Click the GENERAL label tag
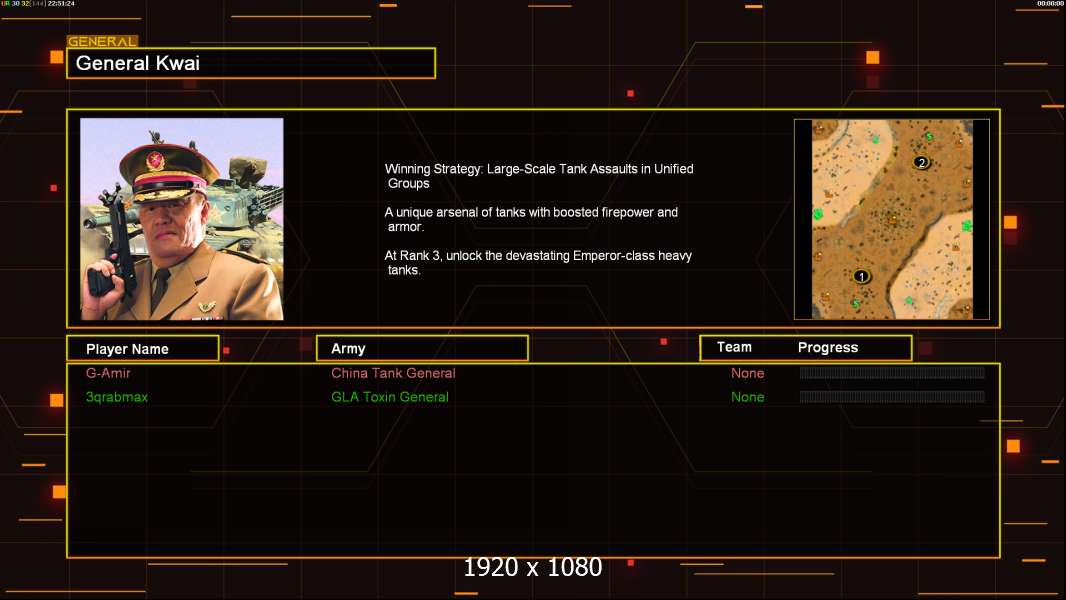Screen dimensions: 1066x600 coord(103,41)
